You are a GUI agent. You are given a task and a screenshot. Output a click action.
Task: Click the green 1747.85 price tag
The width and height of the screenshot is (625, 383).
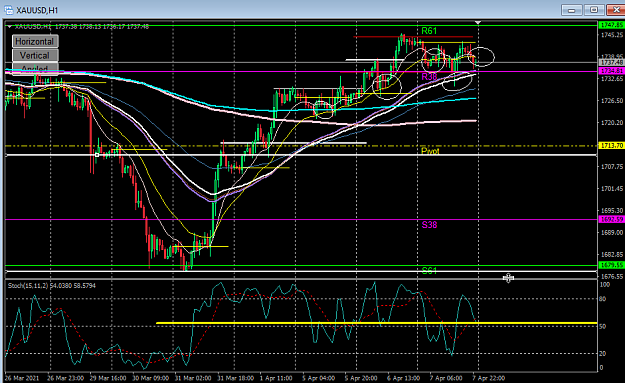[x=611, y=25]
